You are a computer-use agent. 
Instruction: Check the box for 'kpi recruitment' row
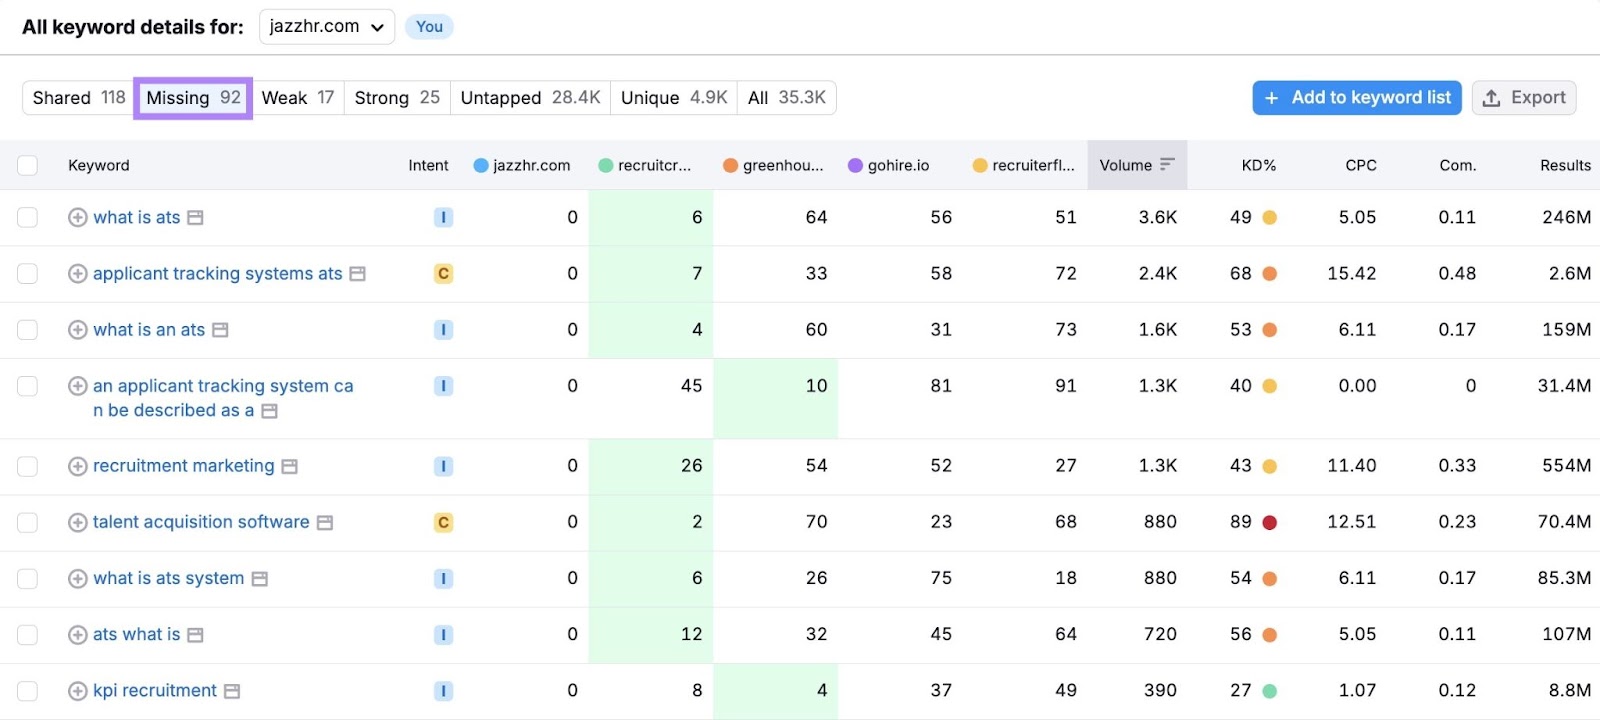[27, 690]
